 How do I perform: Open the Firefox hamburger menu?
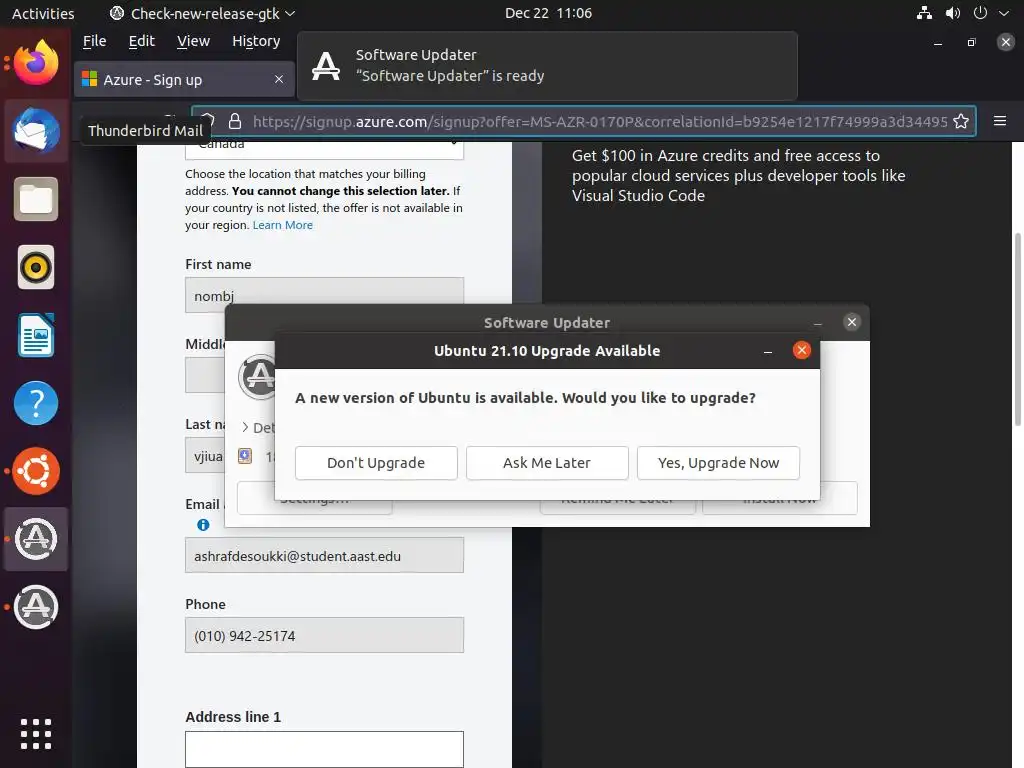pos(1000,121)
